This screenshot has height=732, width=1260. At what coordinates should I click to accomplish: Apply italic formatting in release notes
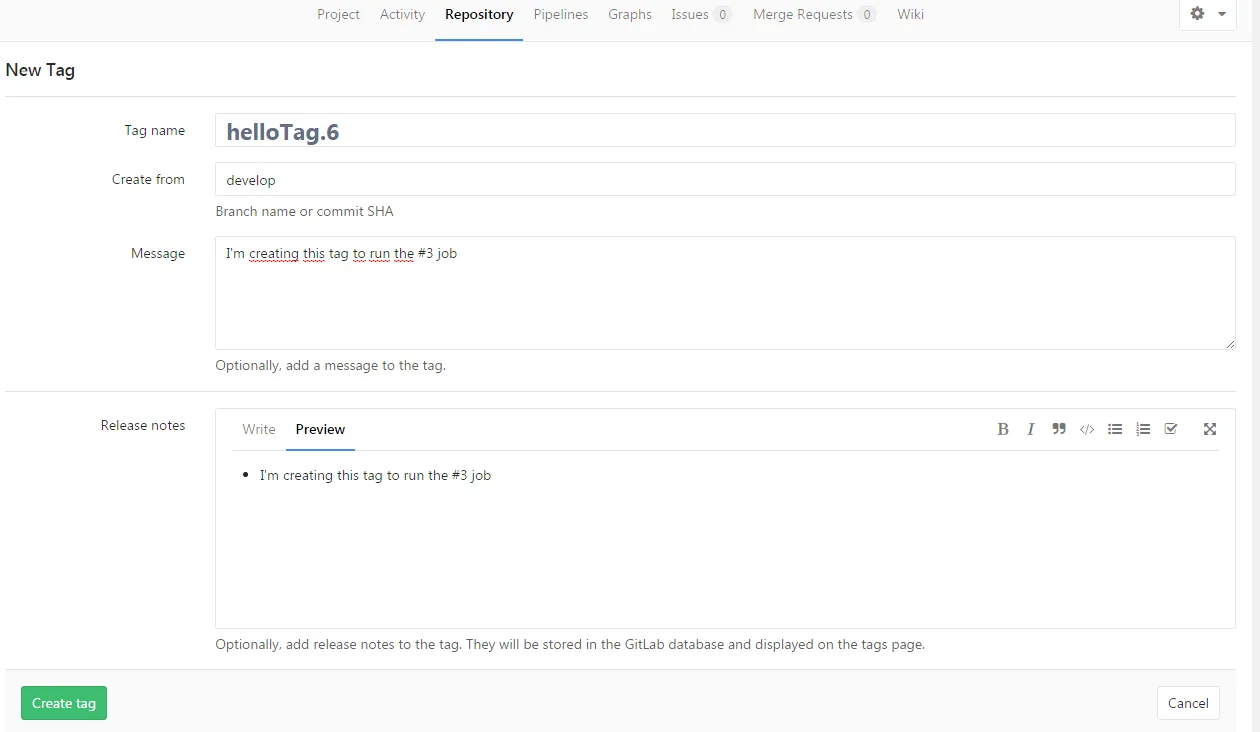pos(1030,429)
